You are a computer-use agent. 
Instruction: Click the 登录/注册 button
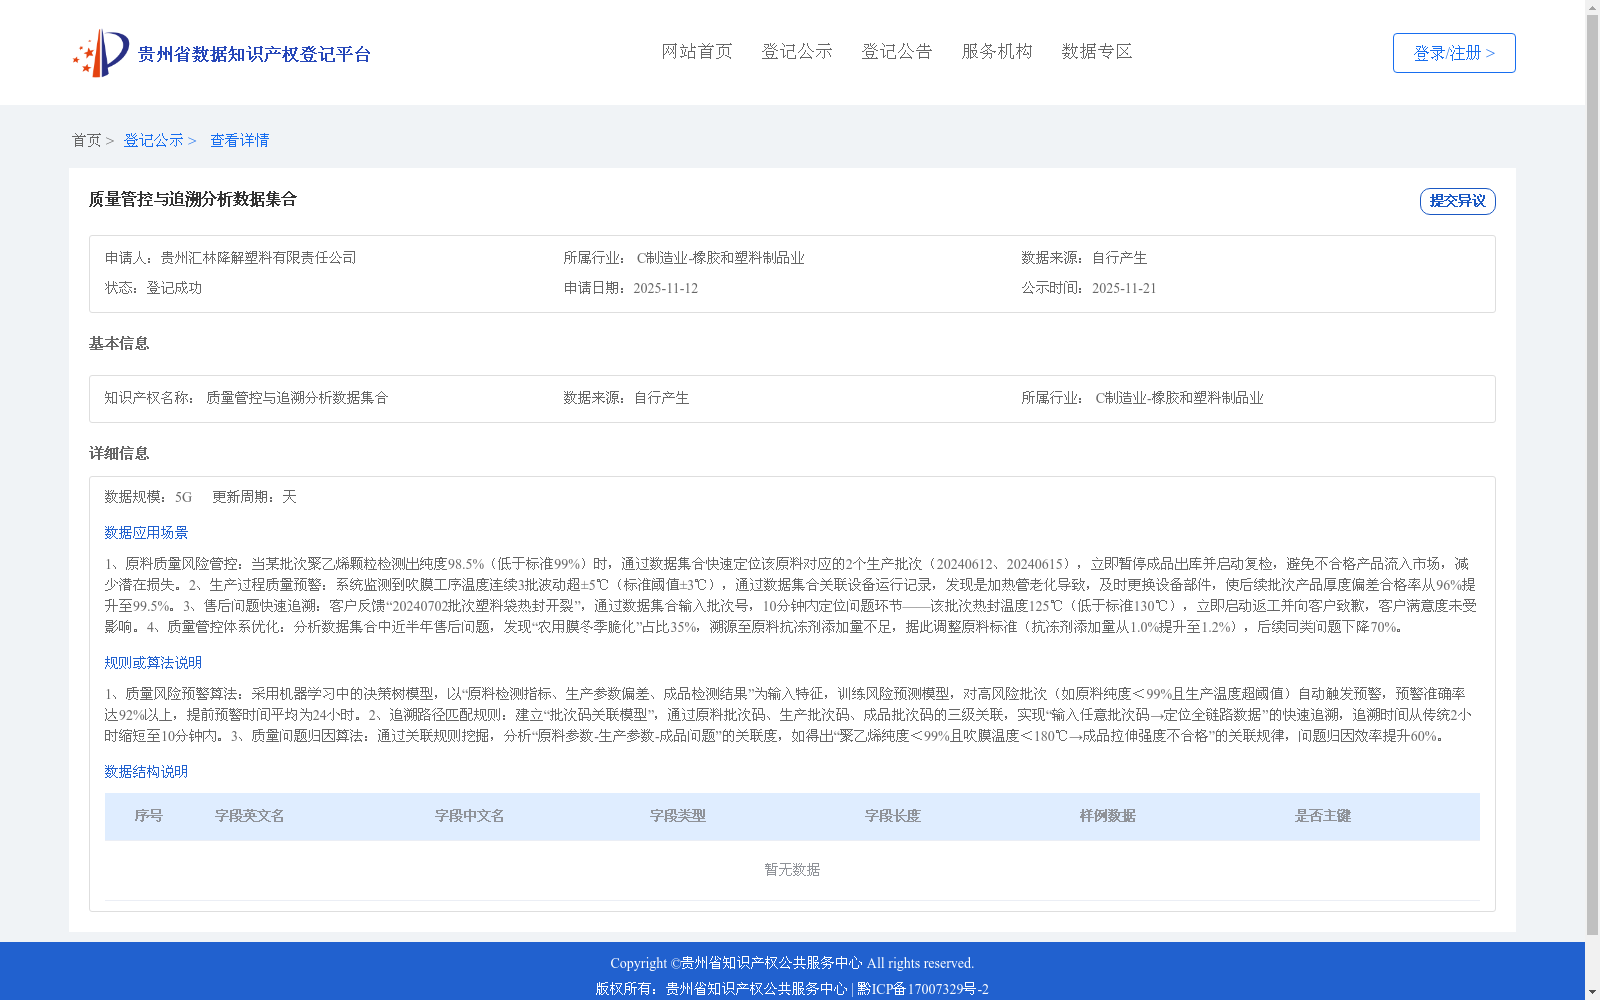1454,53
